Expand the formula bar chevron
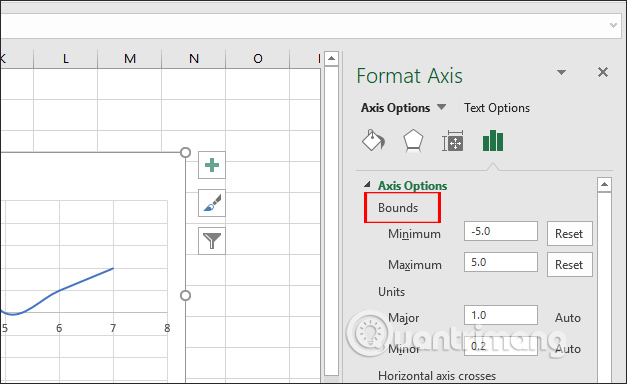 (613, 26)
